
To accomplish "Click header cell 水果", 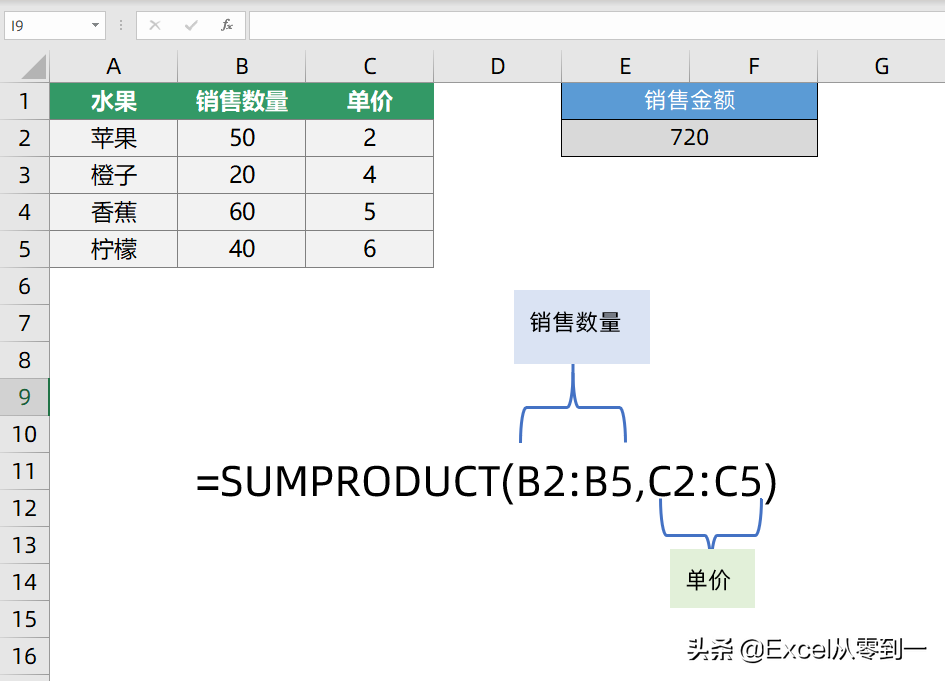I will pos(113,101).
